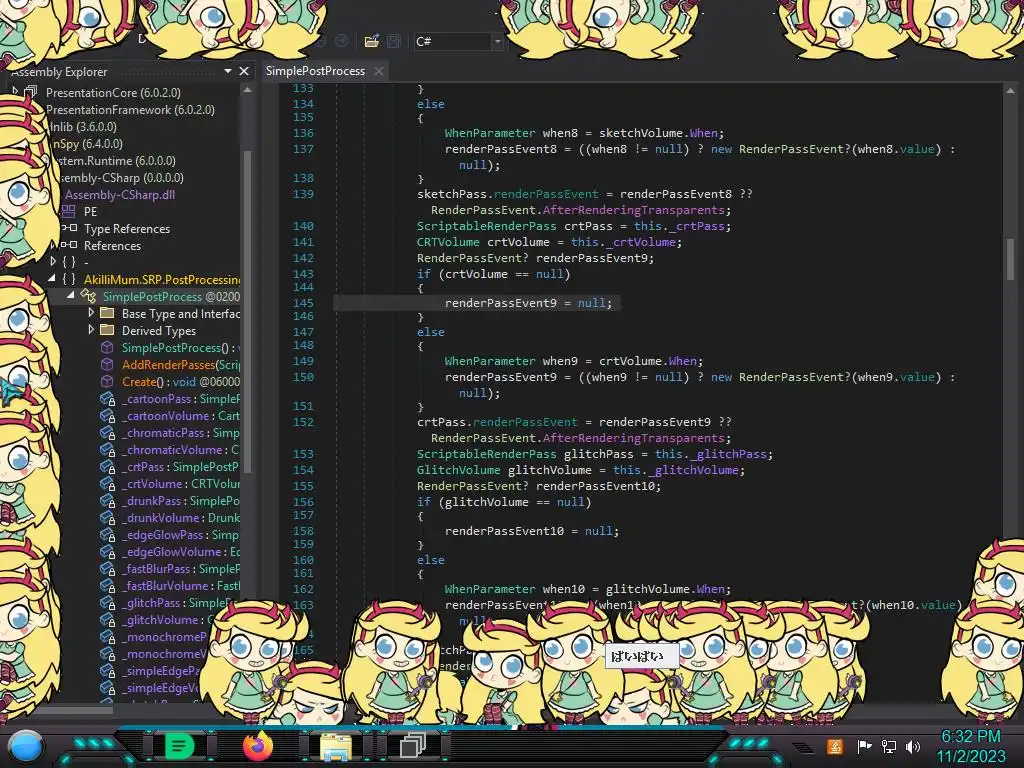Select AkilliMum.SRP.PostProcessing namespace label

(162, 280)
